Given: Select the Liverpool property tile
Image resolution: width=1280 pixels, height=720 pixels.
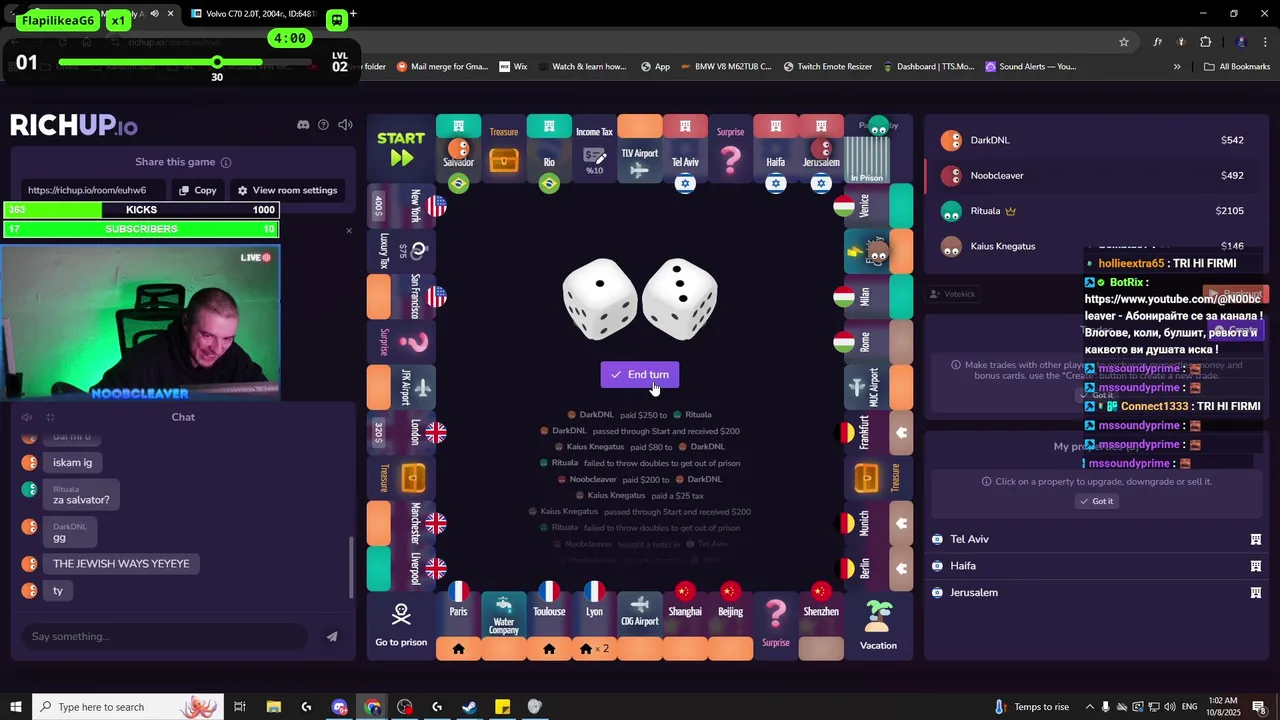Looking at the screenshot, I should tap(401, 568).
